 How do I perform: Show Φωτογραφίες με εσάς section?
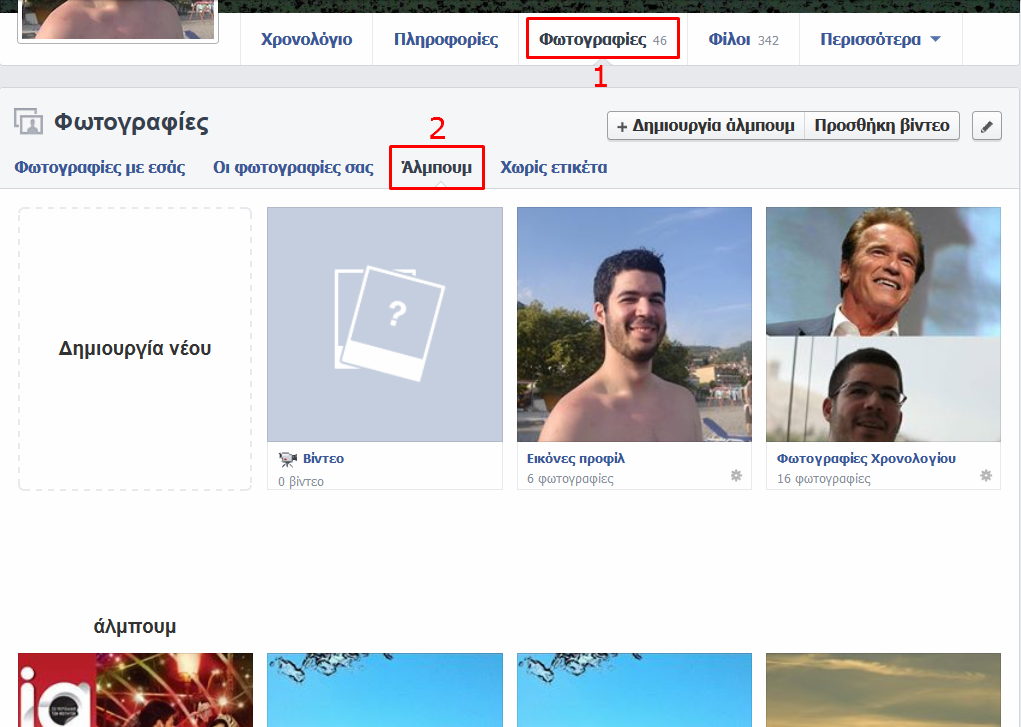click(x=100, y=167)
